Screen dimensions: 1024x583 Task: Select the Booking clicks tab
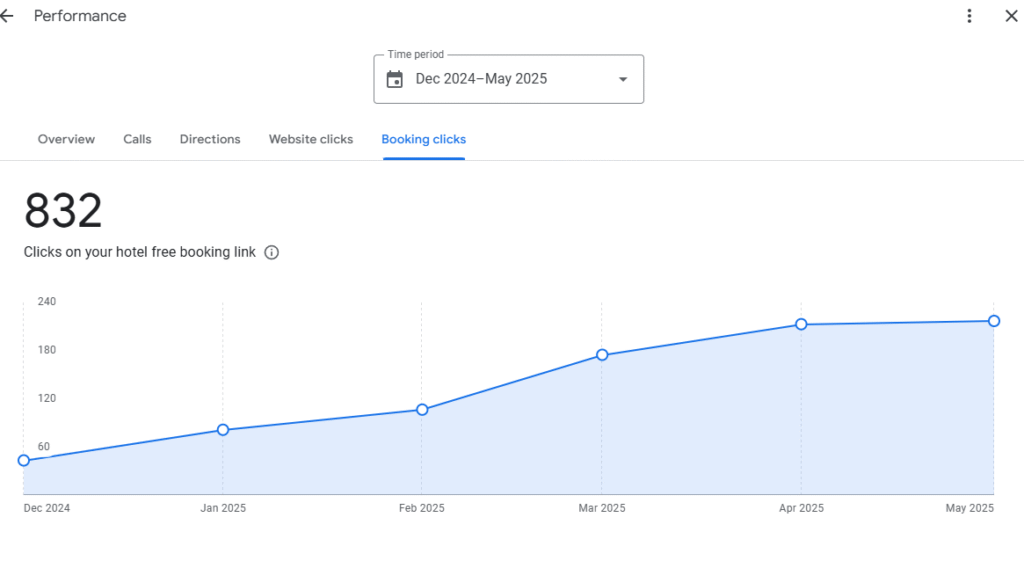point(423,139)
